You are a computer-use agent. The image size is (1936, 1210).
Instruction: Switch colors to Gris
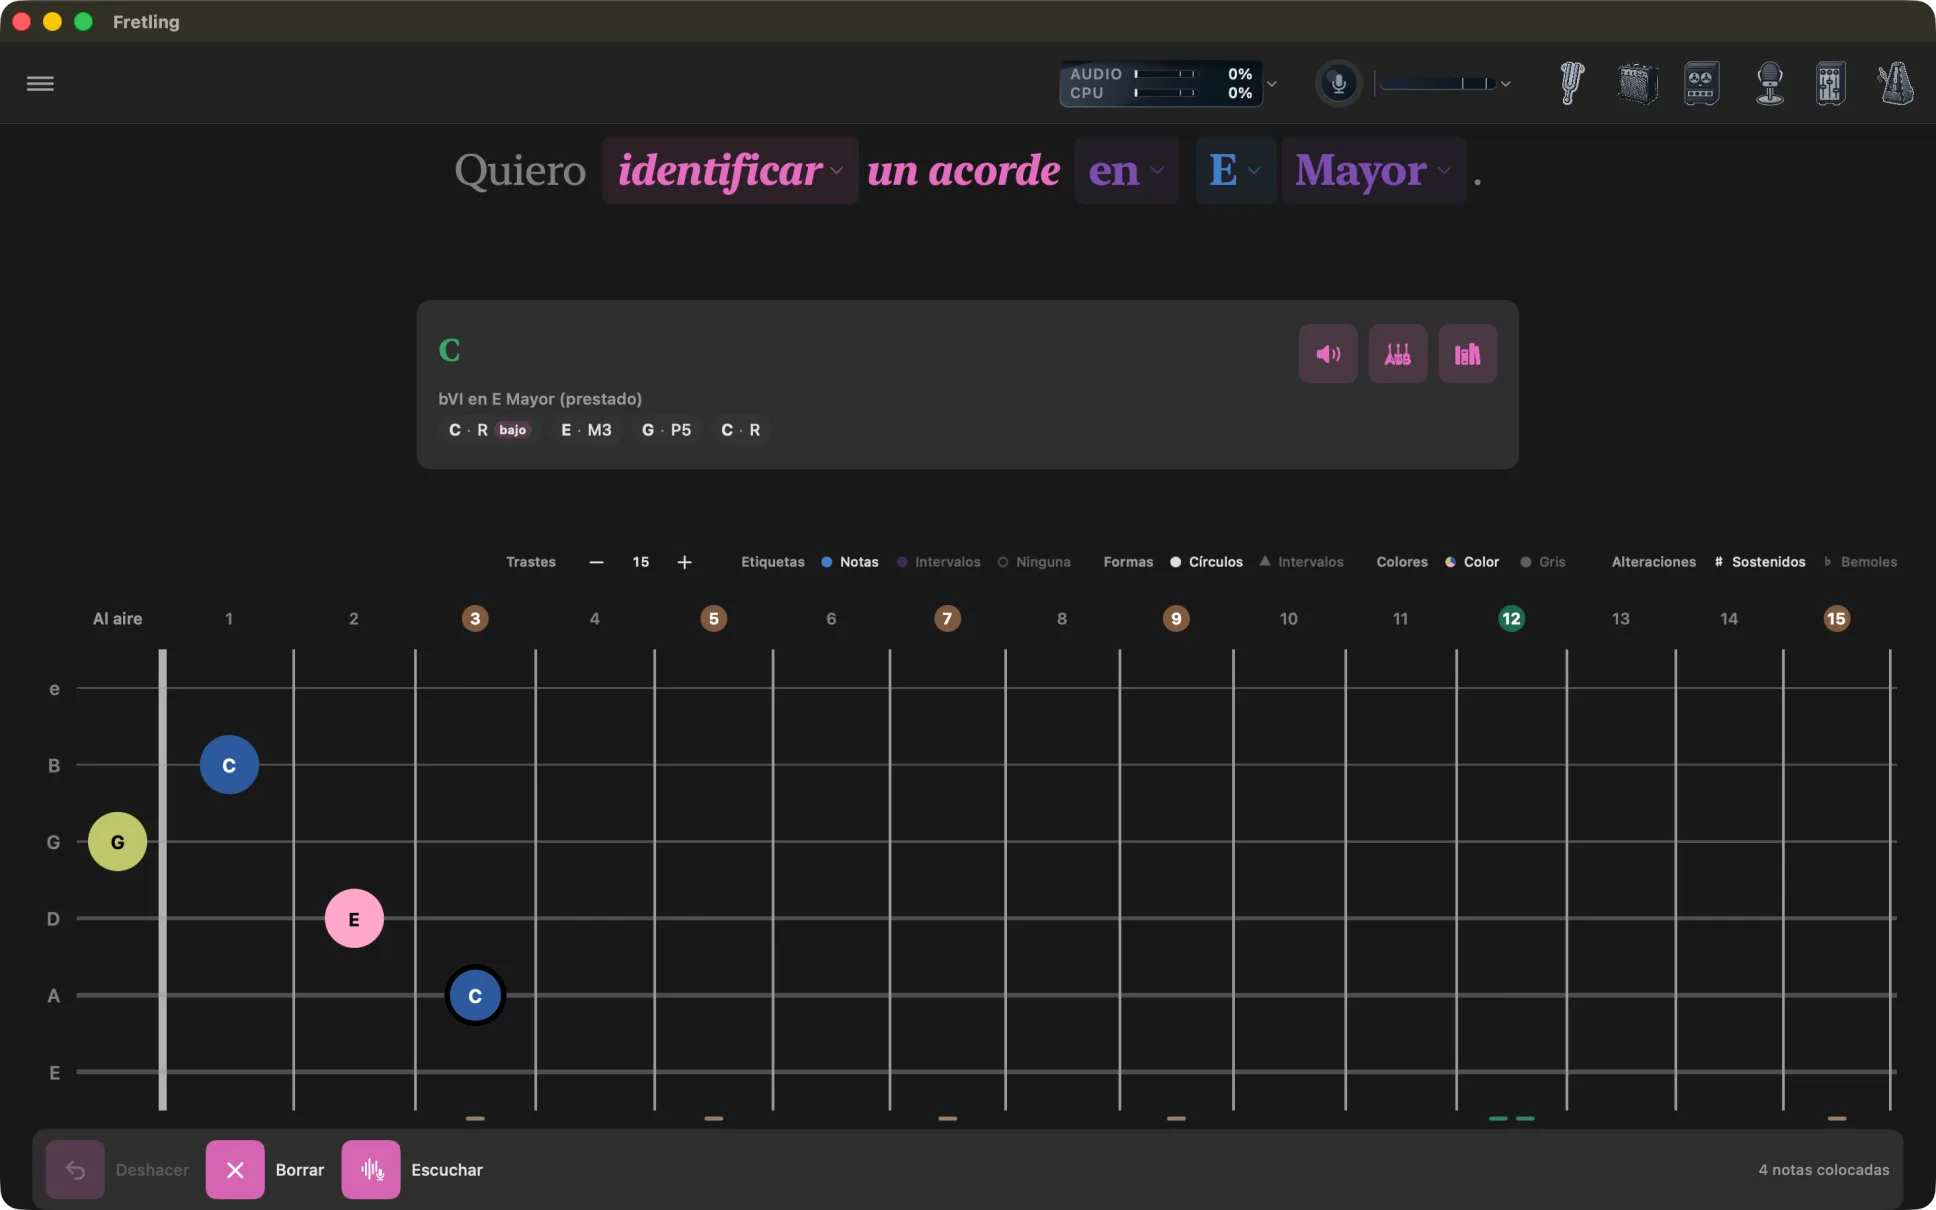coord(1543,562)
